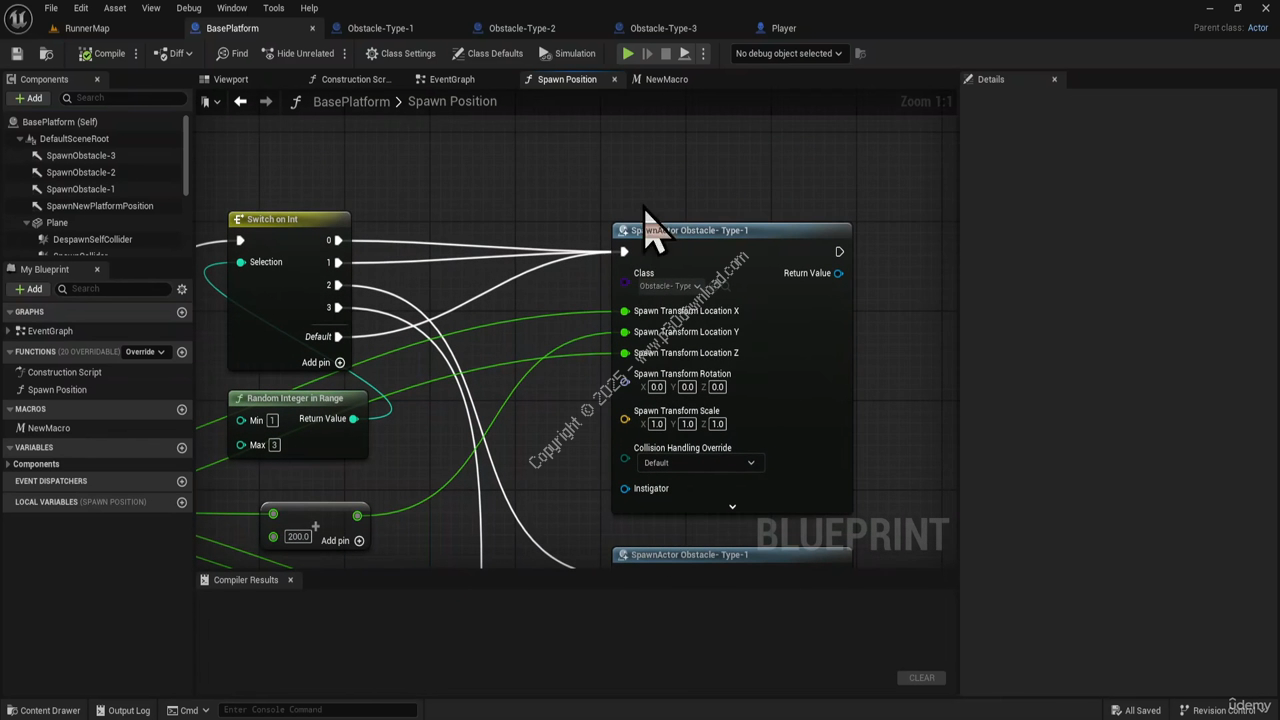Click the CLEAR button in Compiler Results
This screenshot has height=720, width=1280.
921,678
